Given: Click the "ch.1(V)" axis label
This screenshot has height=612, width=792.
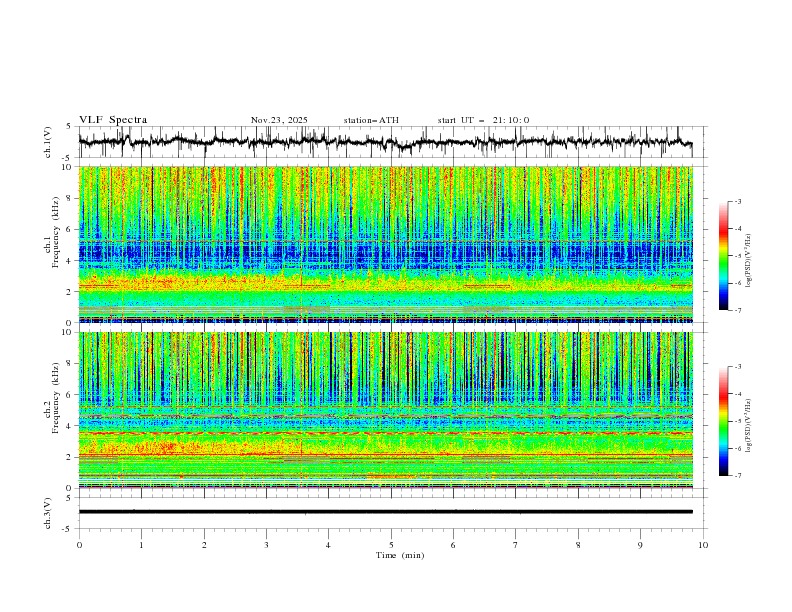Looking at the screenshot, I should coord(48,142).
